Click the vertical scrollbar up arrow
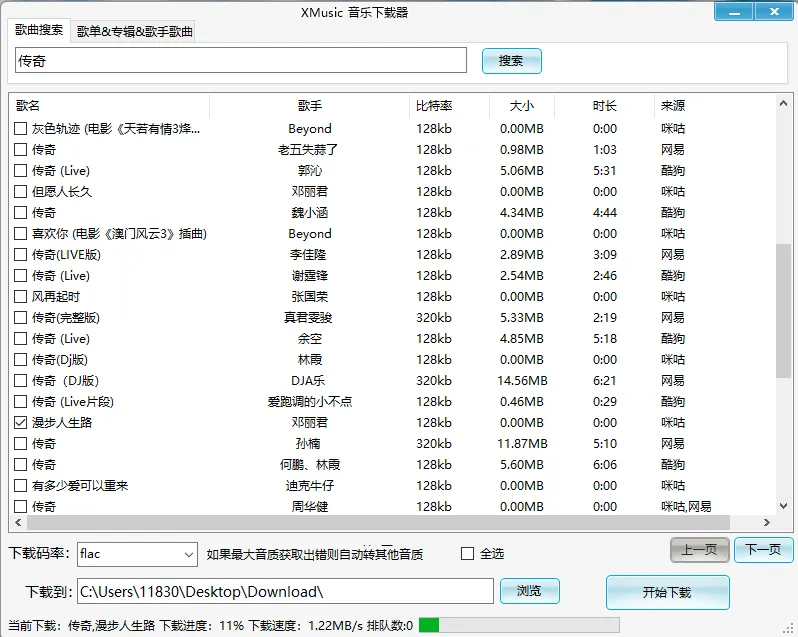The image size is (798, 637). coord(783,104)
